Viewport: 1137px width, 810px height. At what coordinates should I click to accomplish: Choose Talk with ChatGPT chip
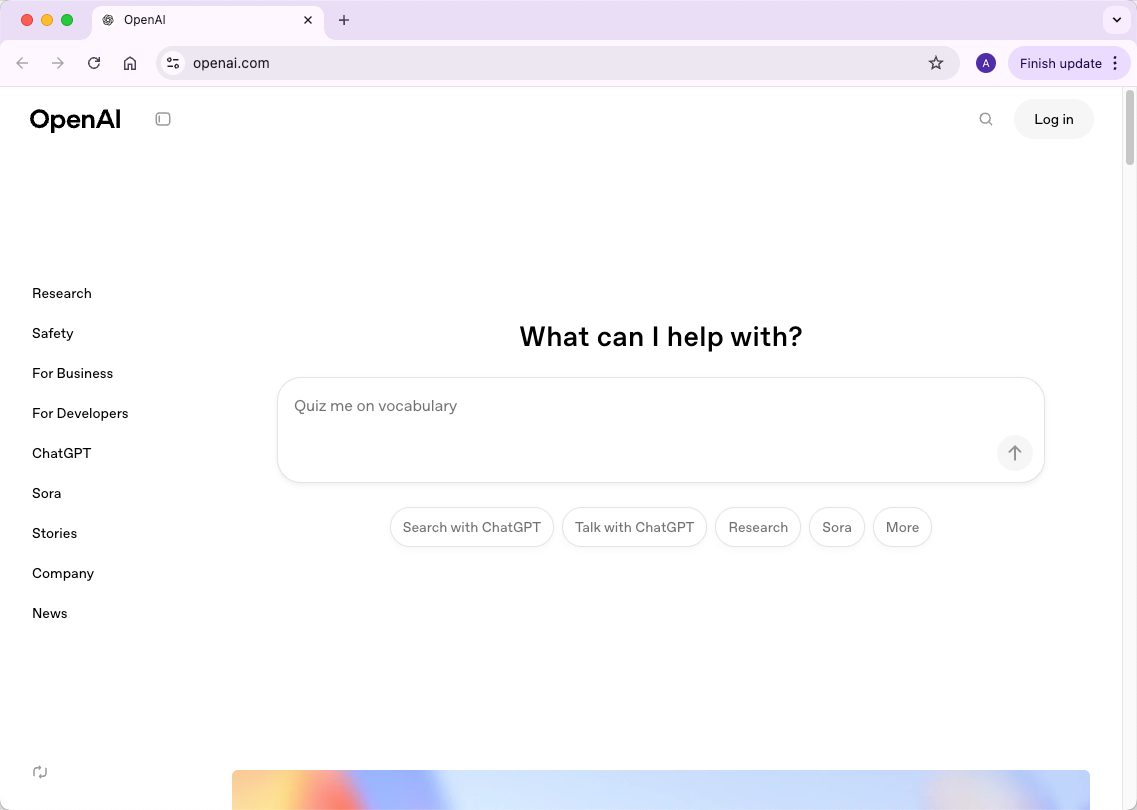click(634, 527)
